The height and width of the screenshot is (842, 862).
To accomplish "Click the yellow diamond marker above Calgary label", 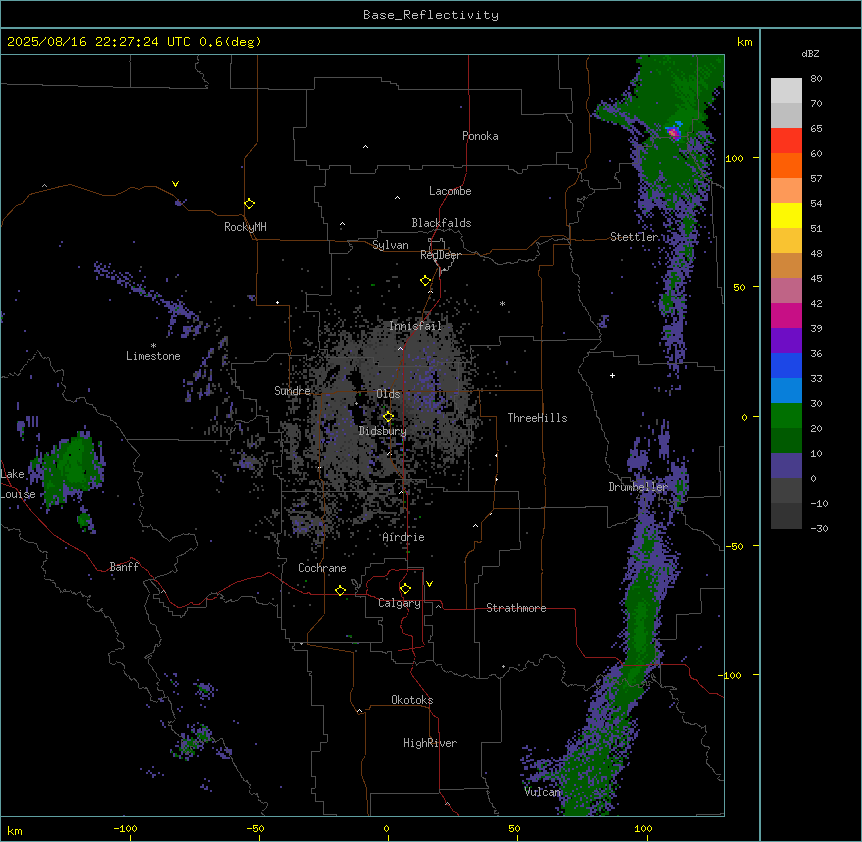I will (x=406, y=589).
